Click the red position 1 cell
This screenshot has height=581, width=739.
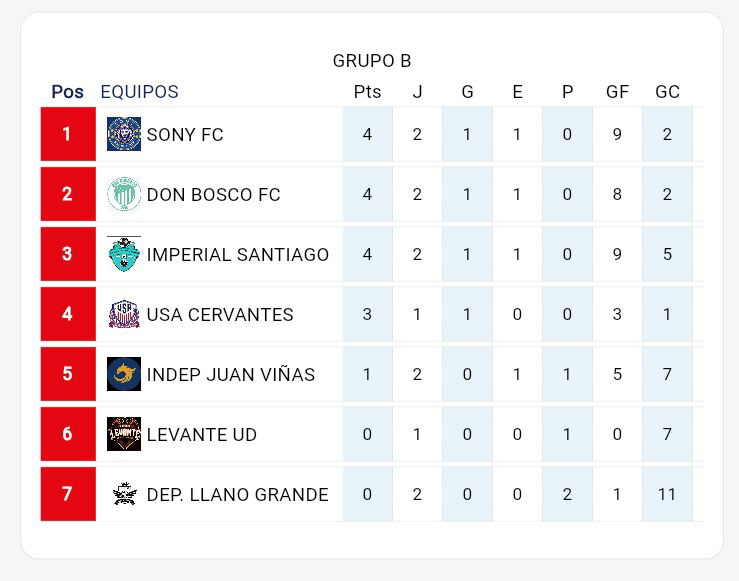67,134
